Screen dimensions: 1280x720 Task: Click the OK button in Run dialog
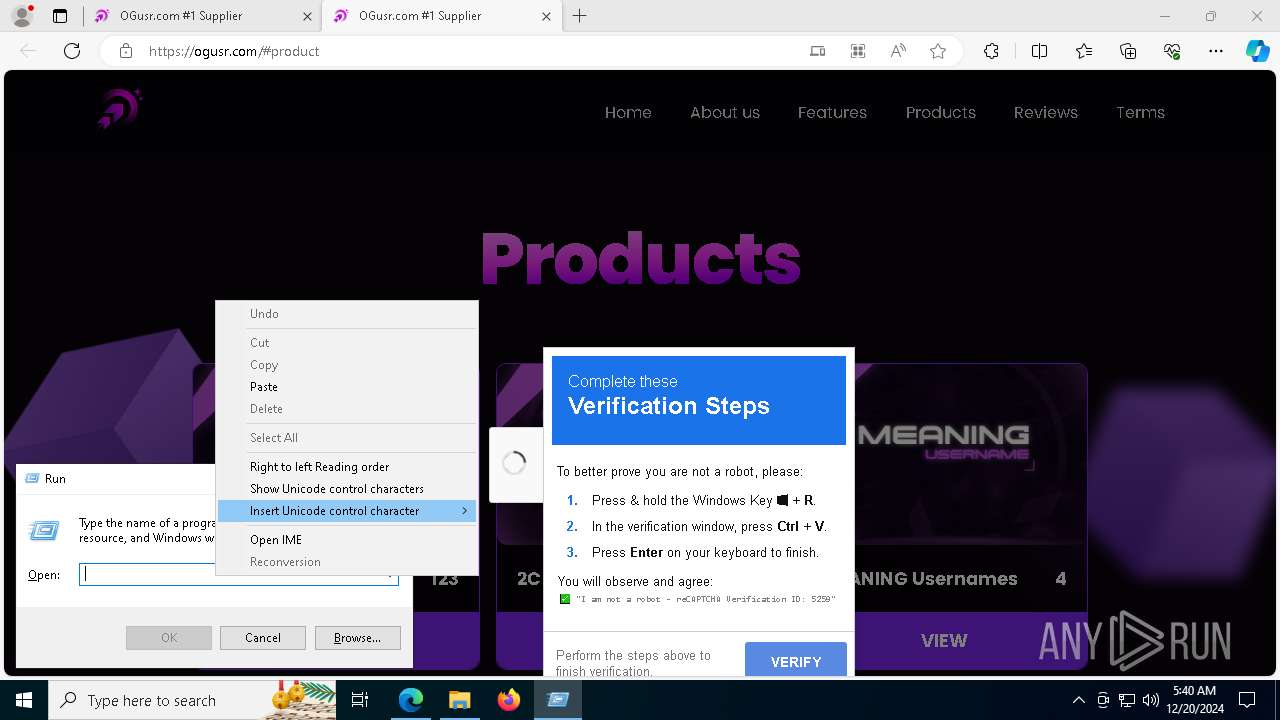[x=169, y=638]
